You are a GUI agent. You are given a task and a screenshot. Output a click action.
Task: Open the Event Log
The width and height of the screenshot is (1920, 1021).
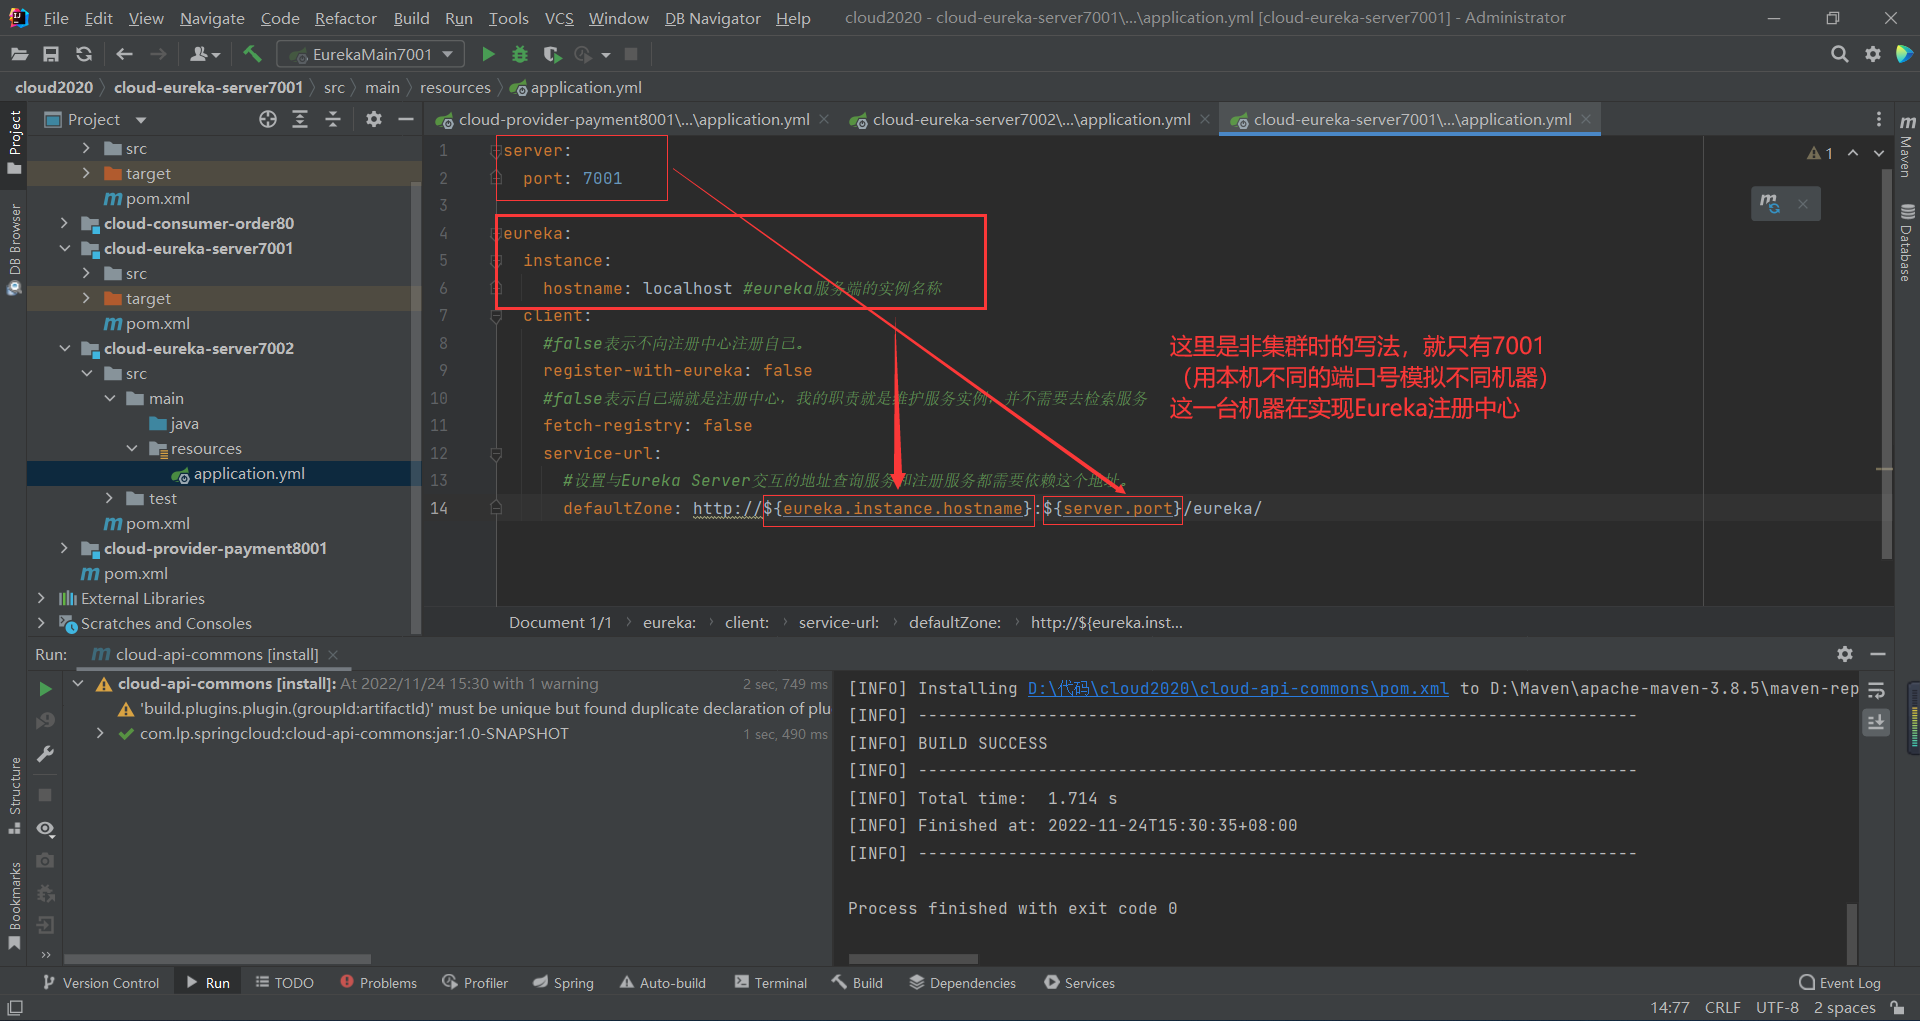(1840, 983)
